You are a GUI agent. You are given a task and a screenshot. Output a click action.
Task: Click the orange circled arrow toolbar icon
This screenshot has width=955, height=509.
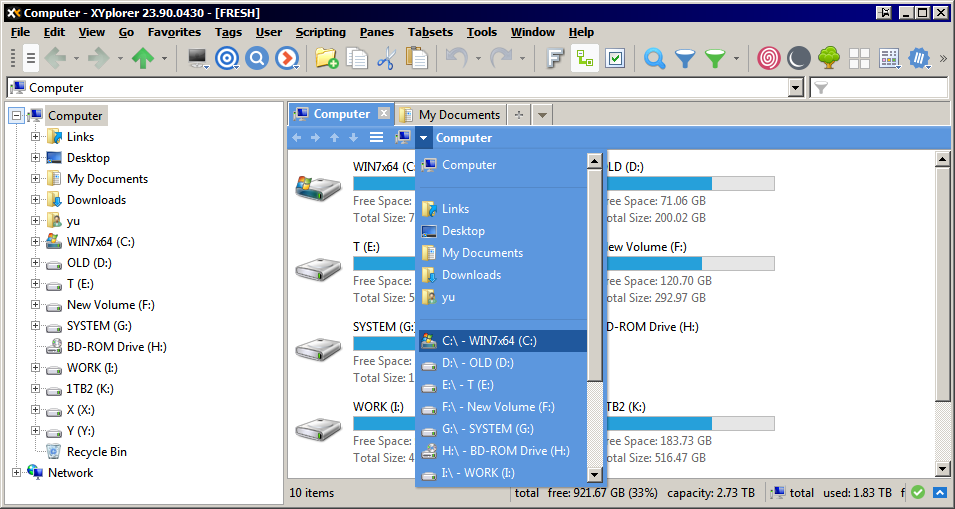point(287,58)
